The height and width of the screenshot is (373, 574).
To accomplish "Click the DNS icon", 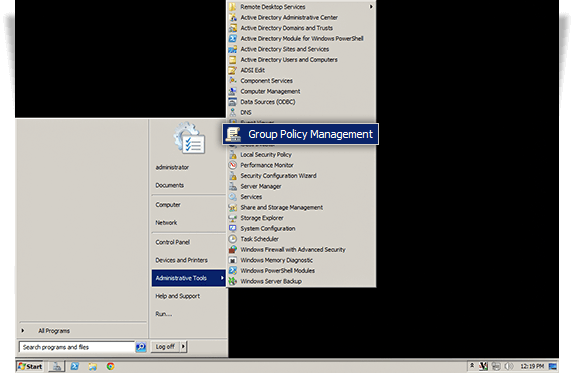I will click(232, 112).
